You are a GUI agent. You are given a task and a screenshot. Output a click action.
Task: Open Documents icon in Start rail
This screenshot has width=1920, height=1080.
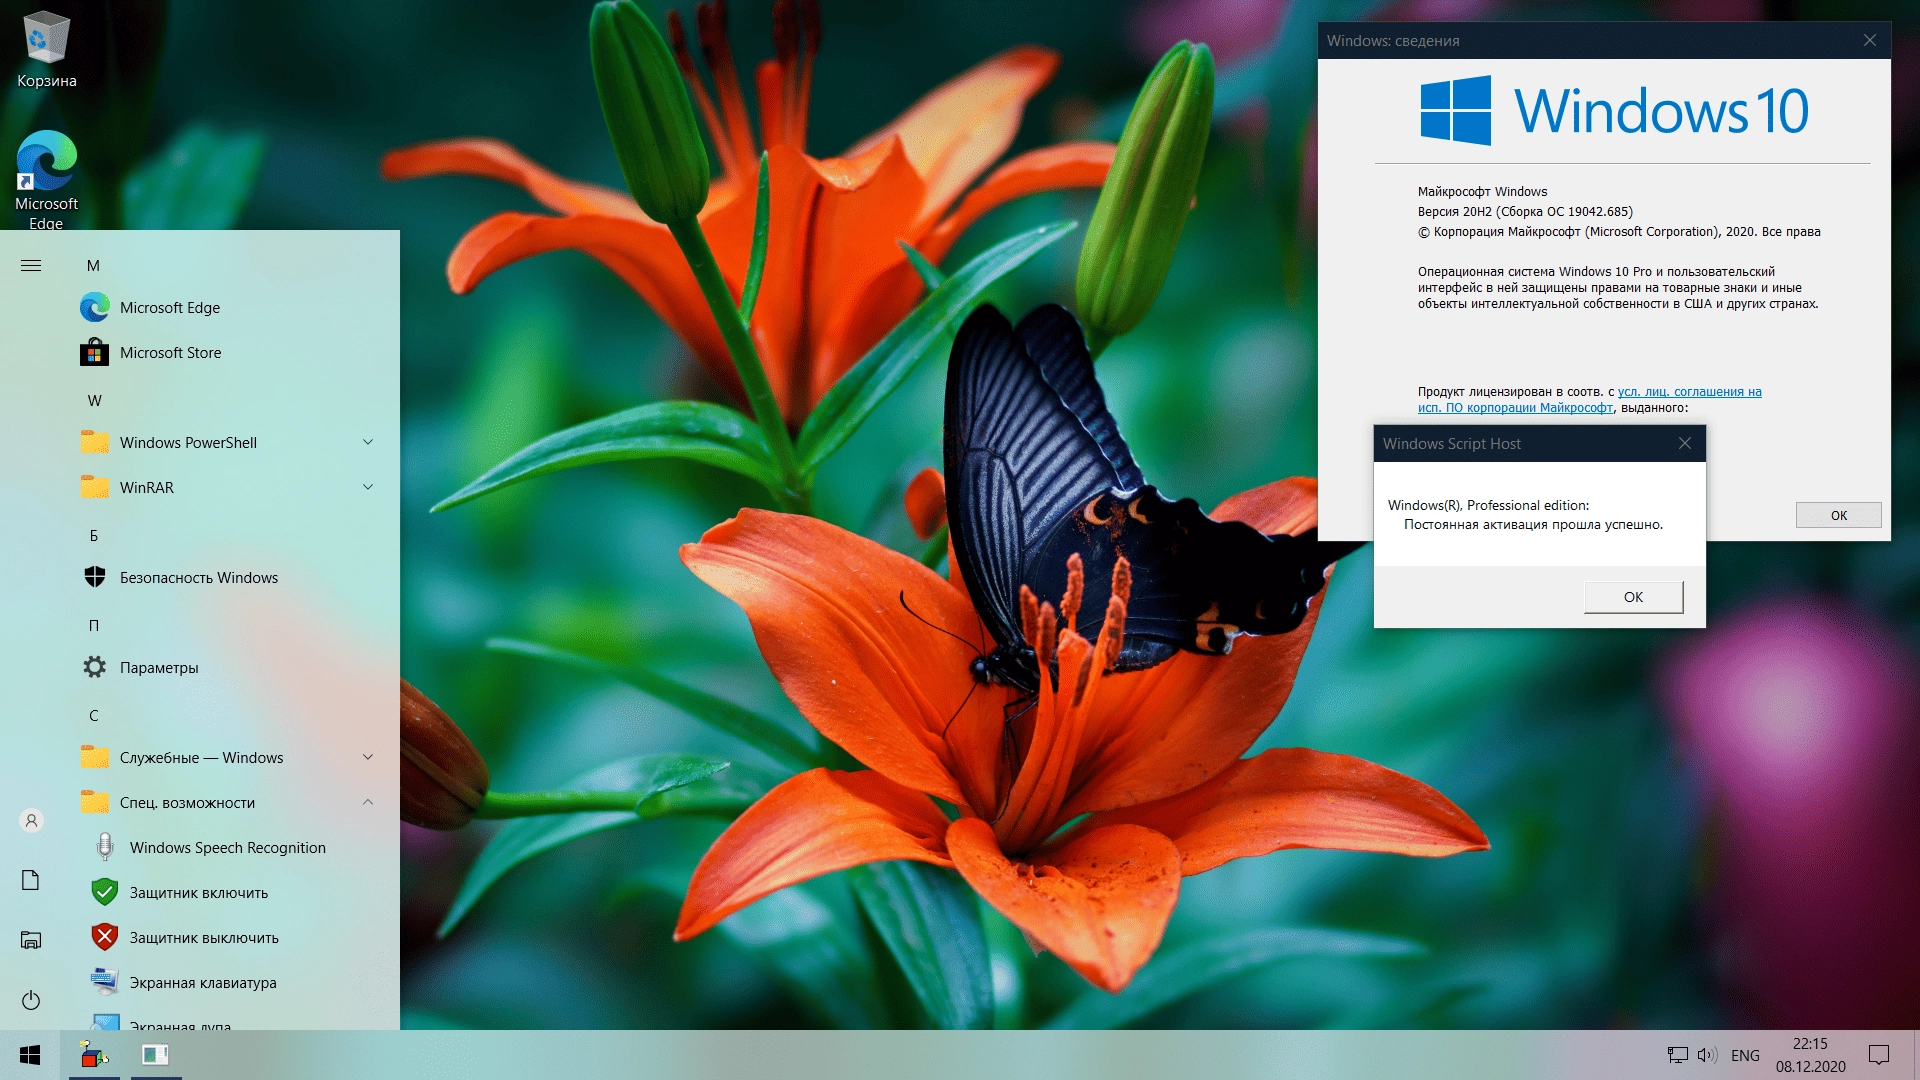click(x=31, y=880)
